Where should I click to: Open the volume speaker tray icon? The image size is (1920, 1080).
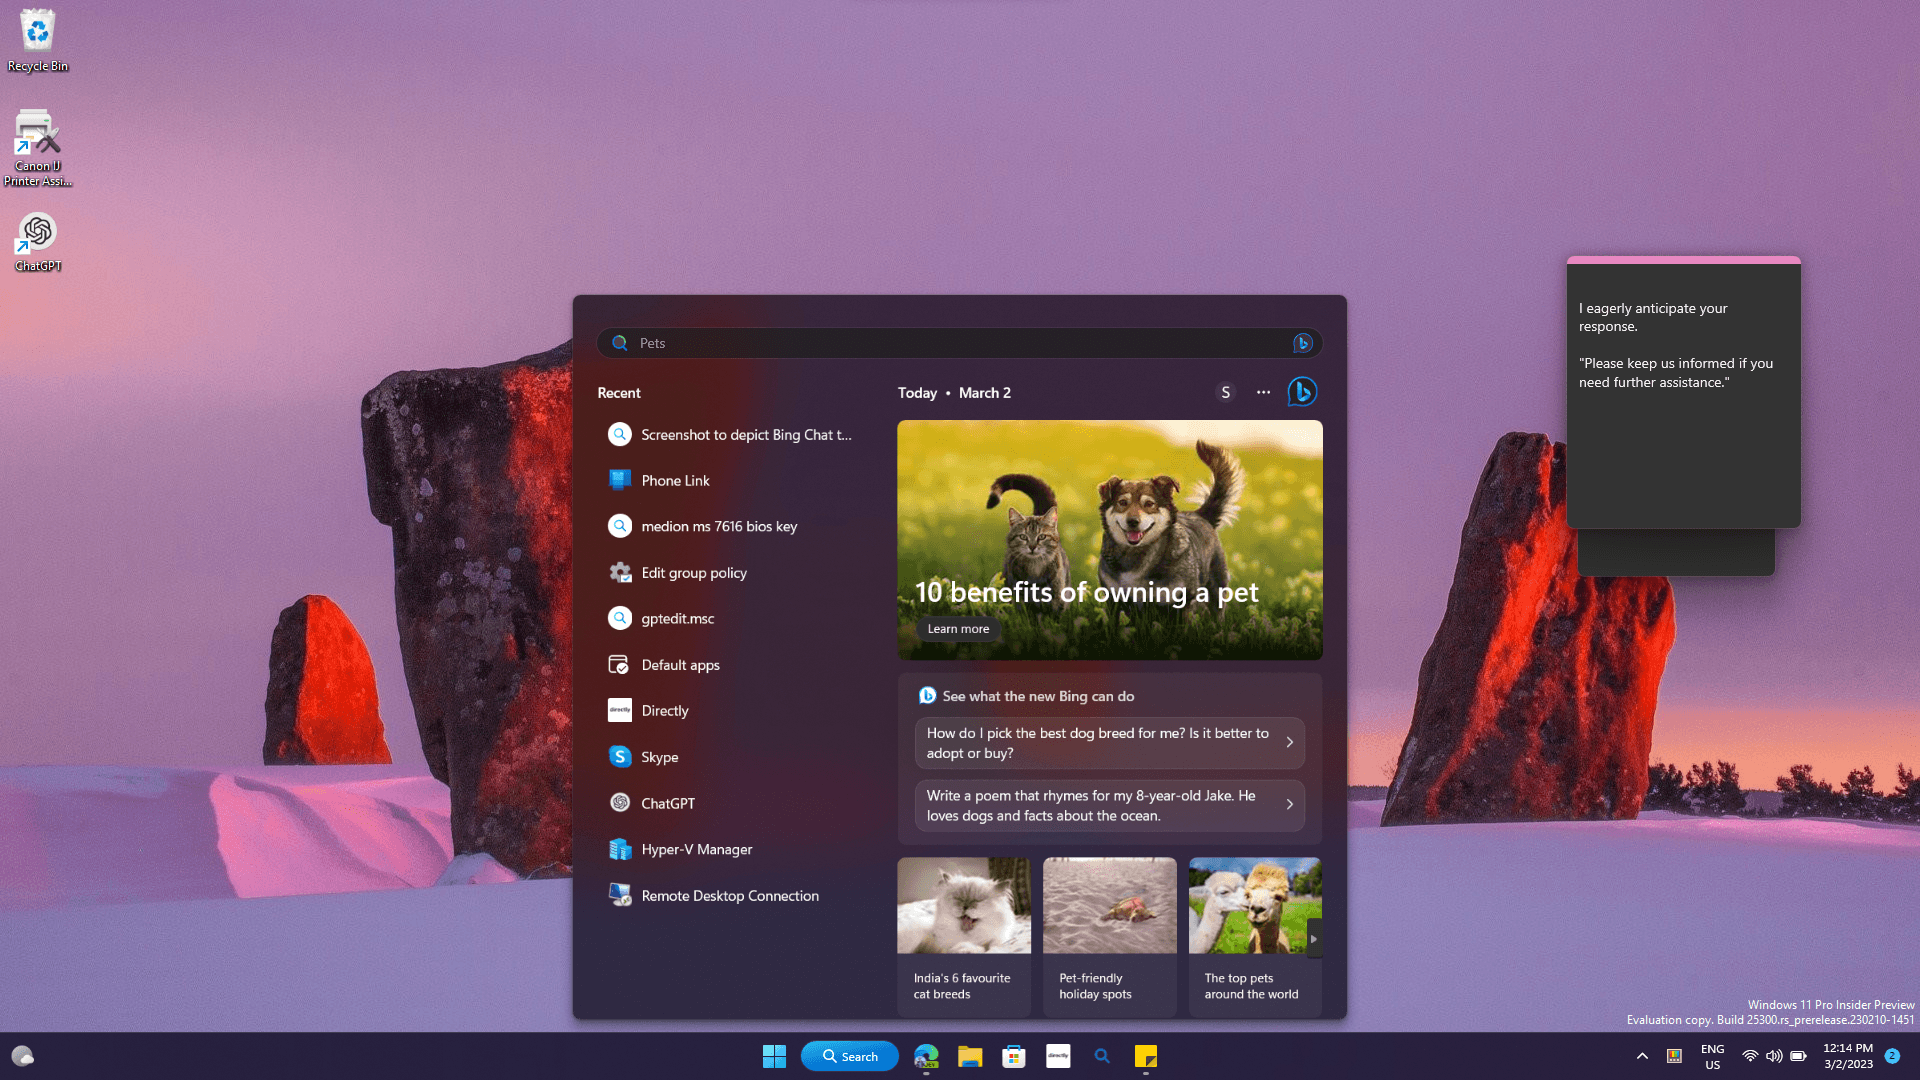[1774, 1056]
